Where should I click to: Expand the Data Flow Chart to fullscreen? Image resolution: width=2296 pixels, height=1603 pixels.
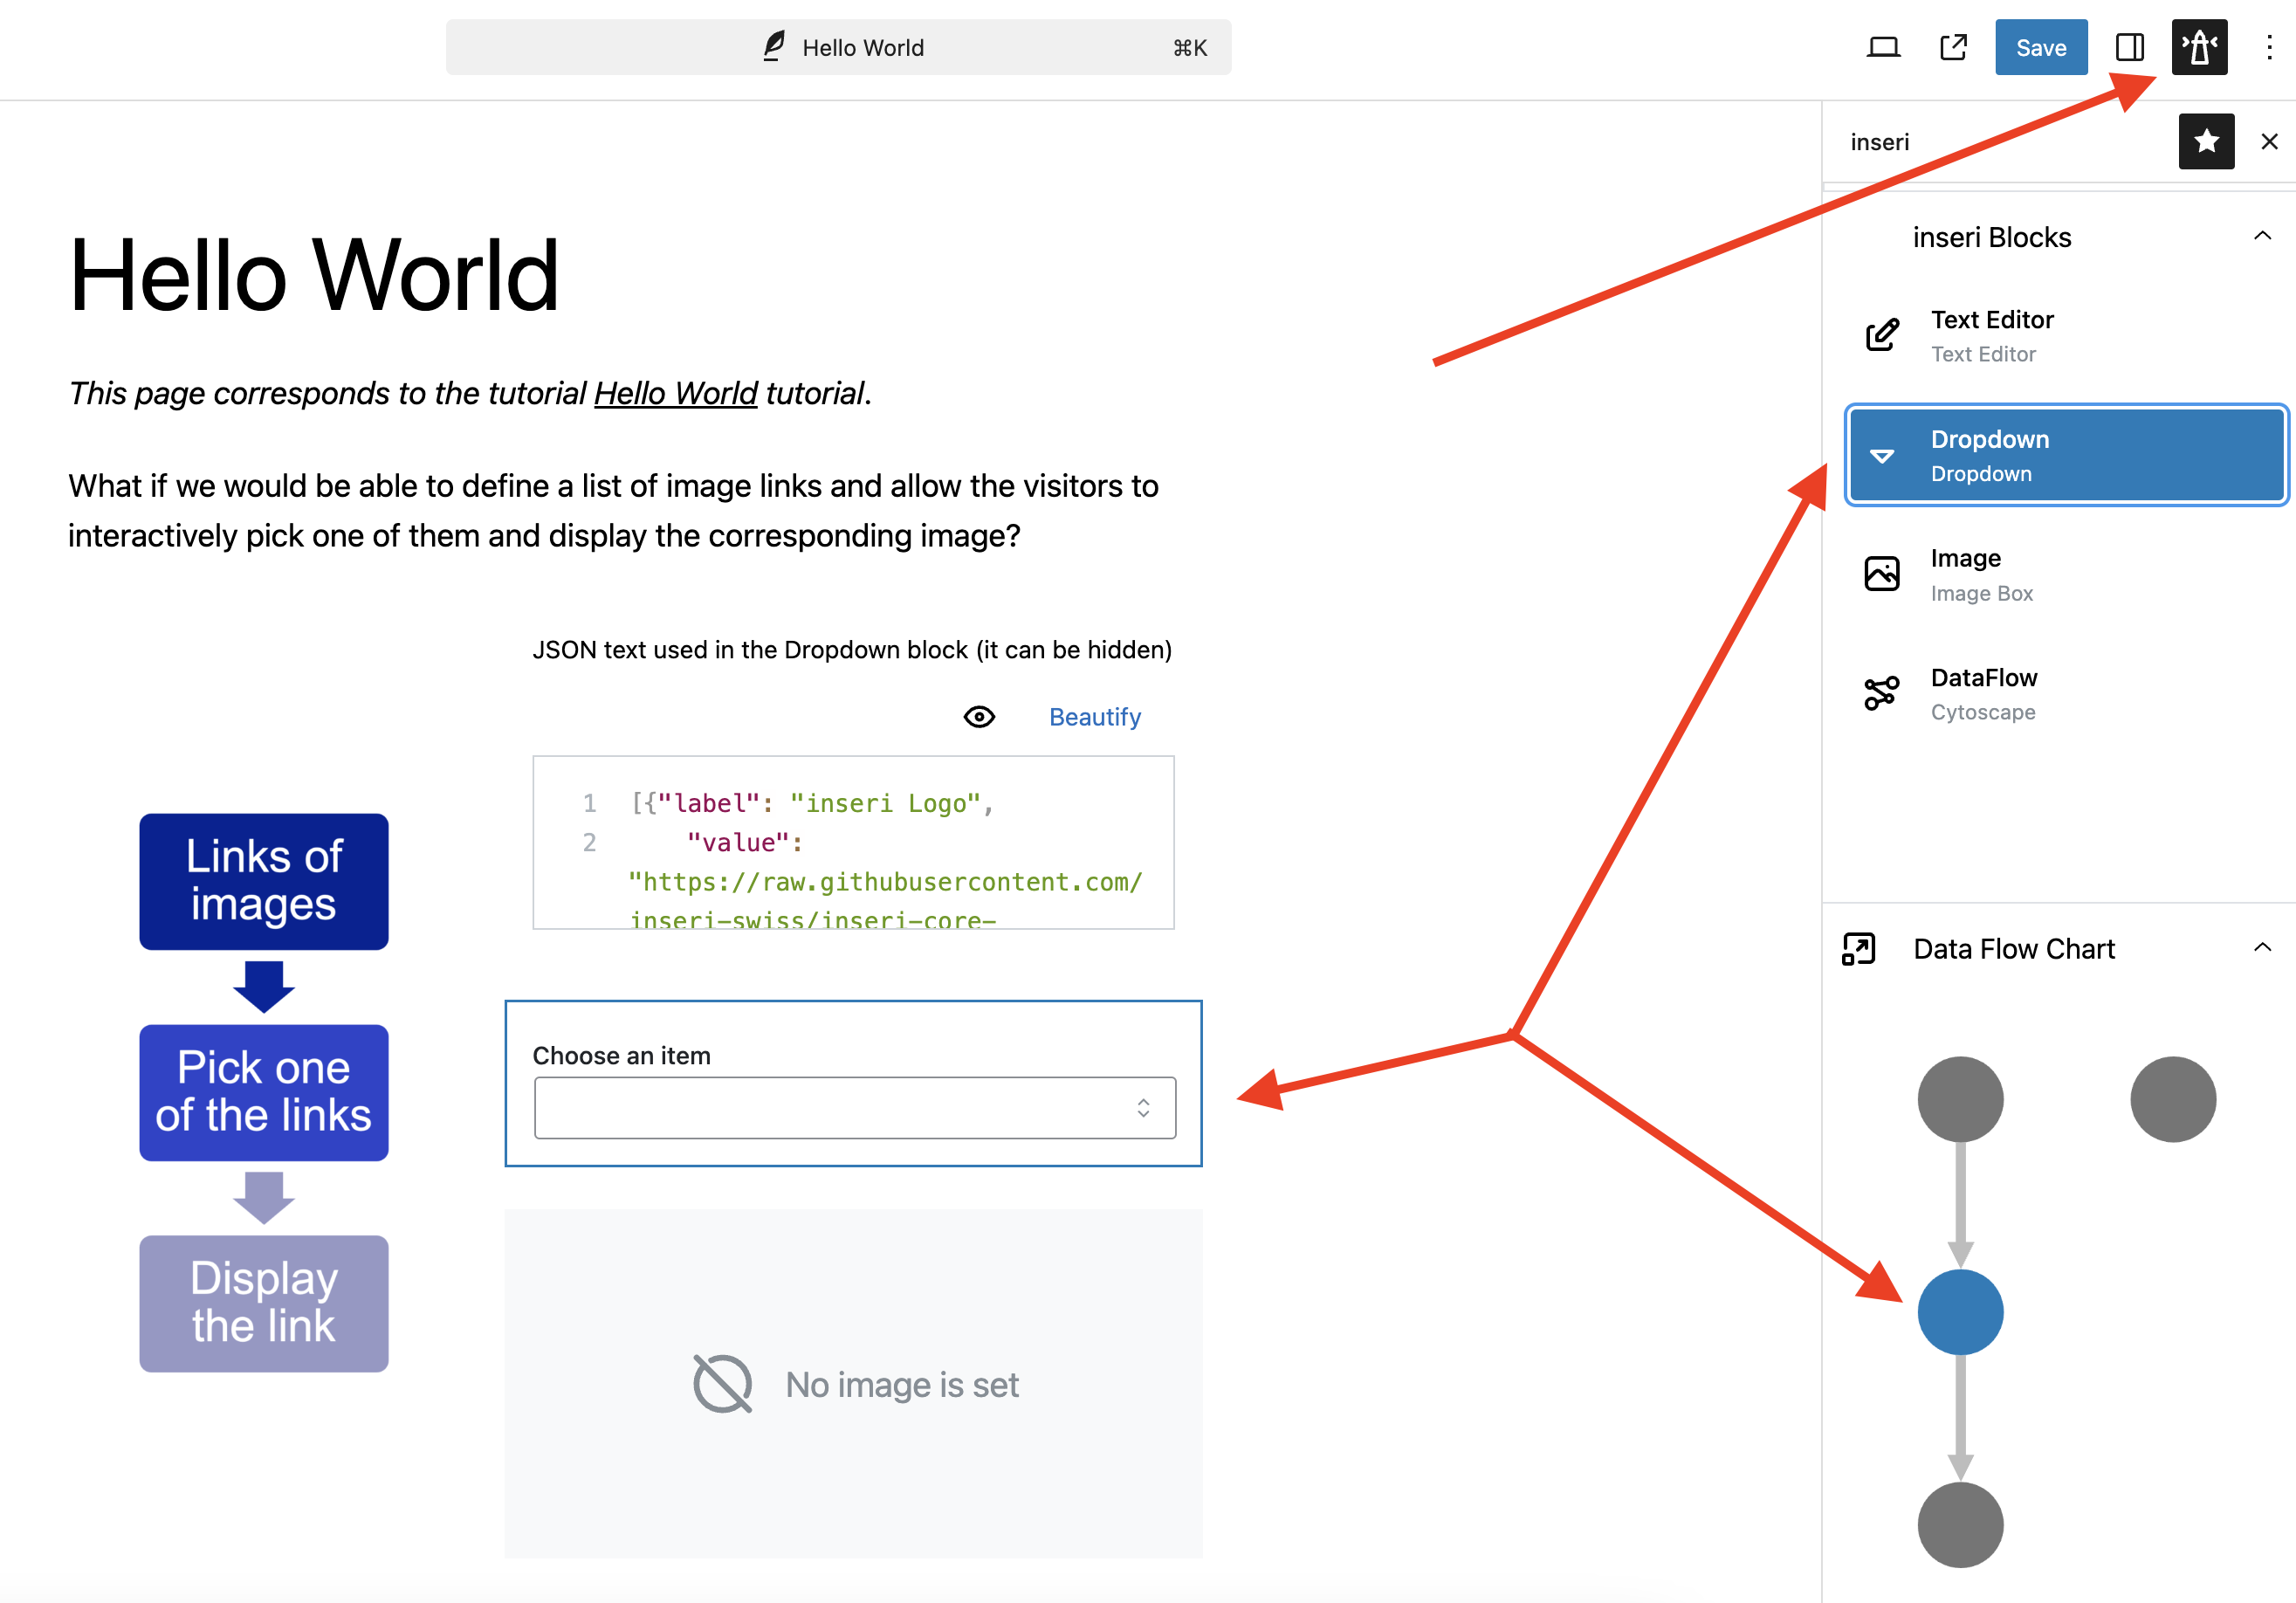click(x=1858, y=949)
